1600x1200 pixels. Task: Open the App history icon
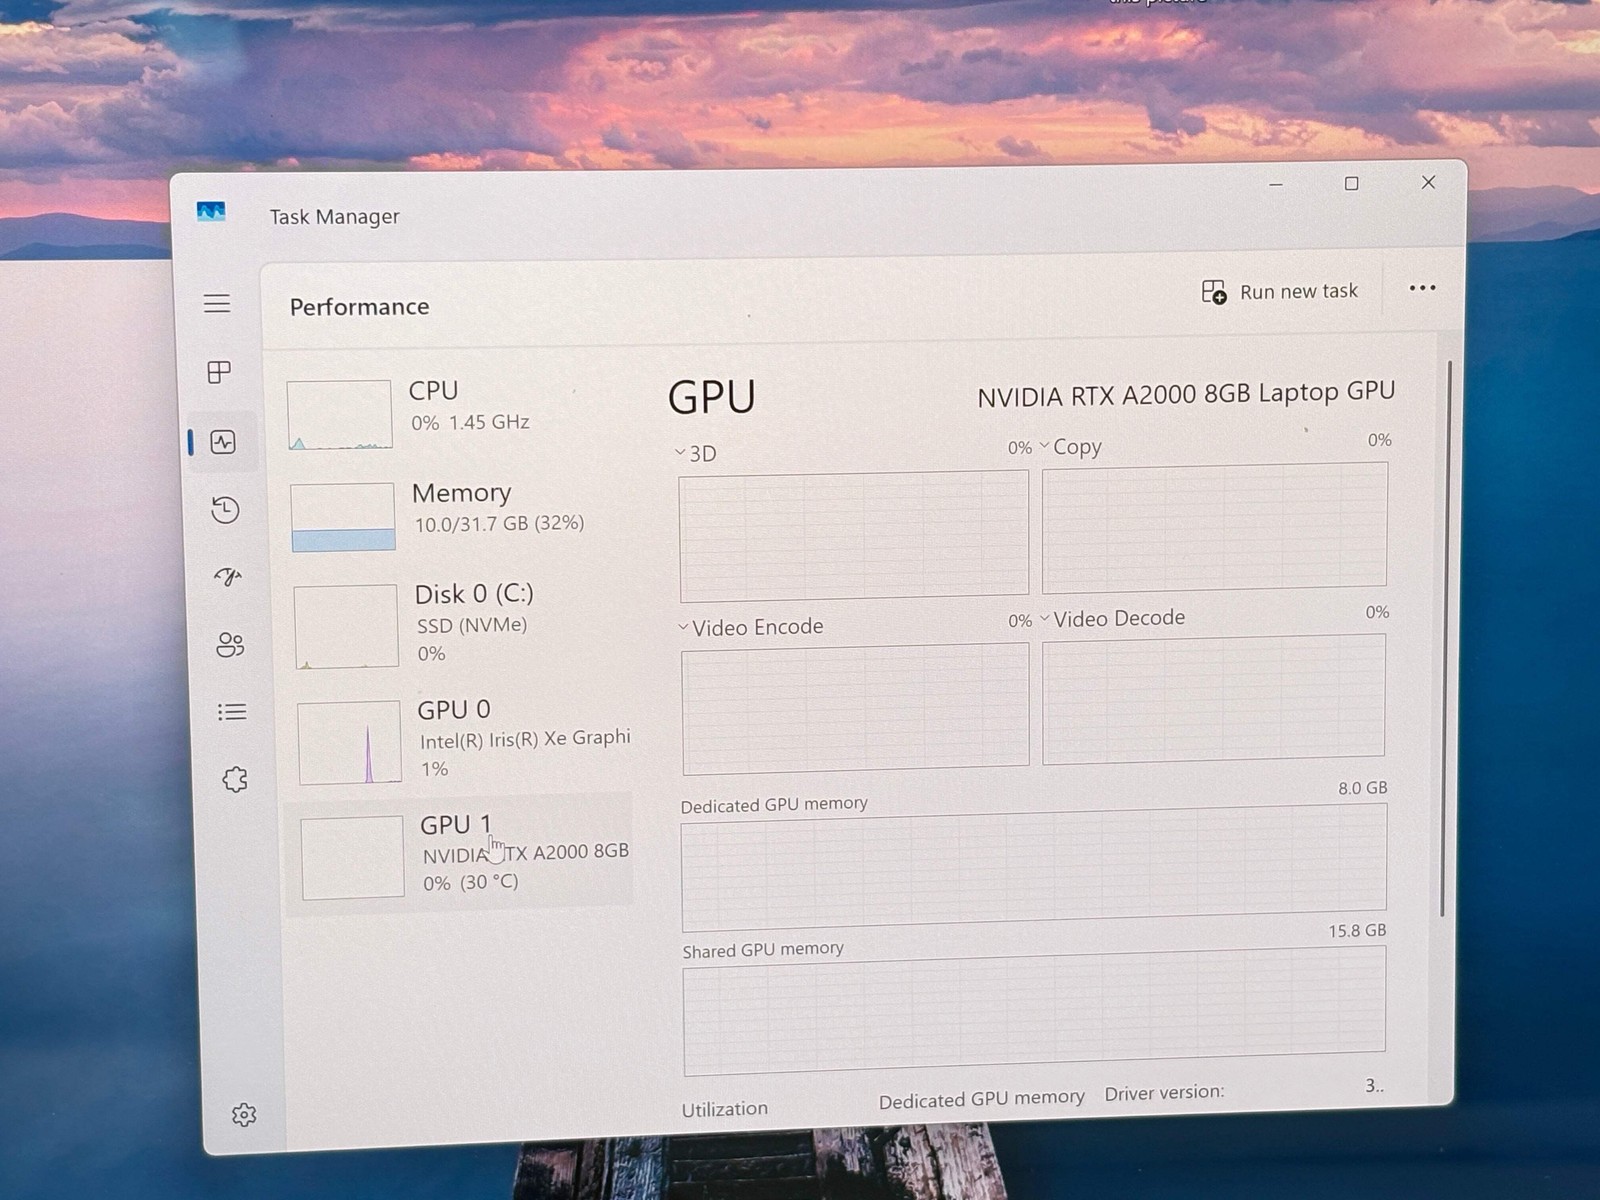225,510
